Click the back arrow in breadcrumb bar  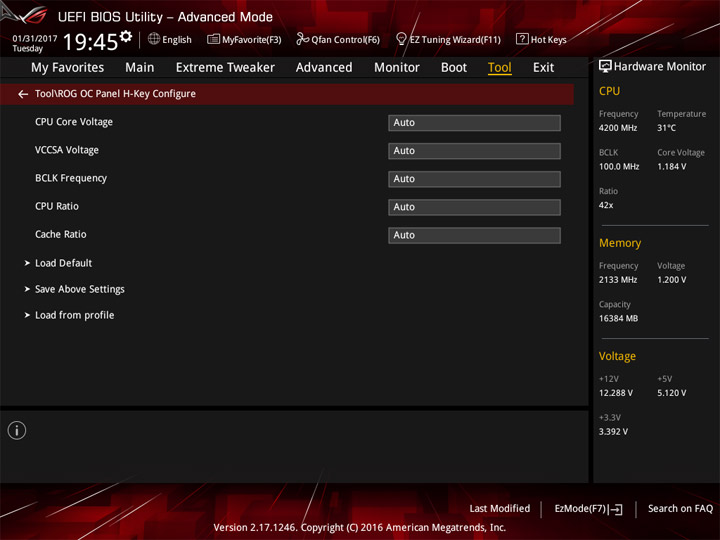(x=23, y=94)
